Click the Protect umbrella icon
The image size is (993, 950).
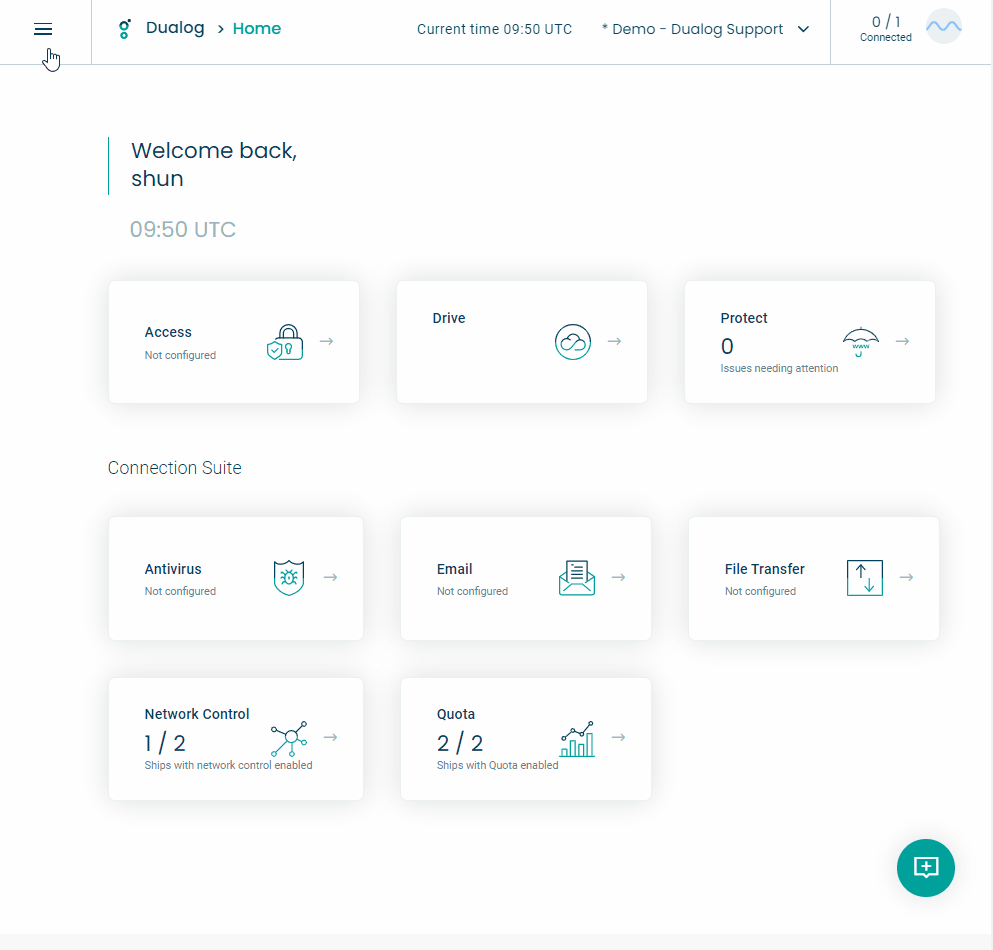[x=859, y=341]
